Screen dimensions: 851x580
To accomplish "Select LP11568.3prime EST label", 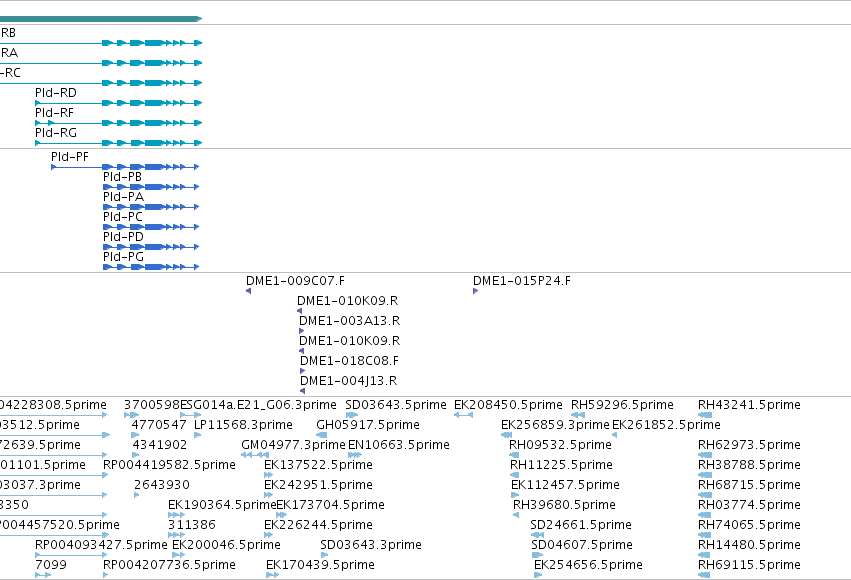I will 243,425.
